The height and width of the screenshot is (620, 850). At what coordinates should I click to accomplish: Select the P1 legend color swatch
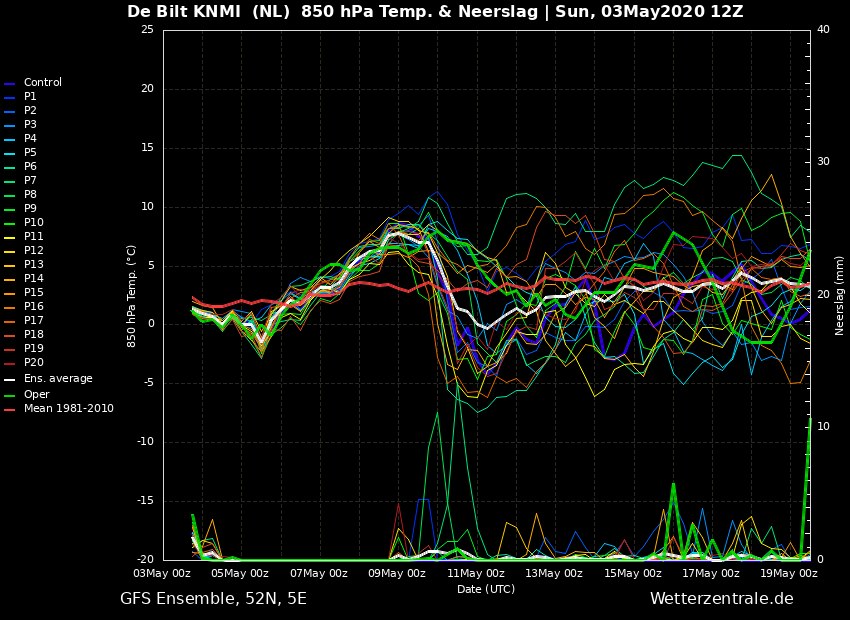coord(9,98)
